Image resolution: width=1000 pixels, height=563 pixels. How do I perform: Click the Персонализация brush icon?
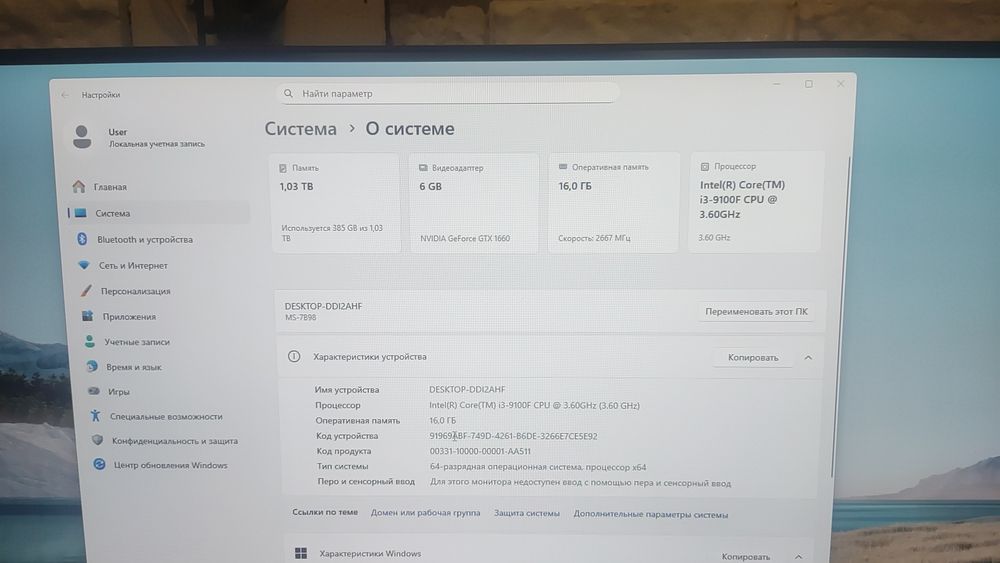click(86, 291)
